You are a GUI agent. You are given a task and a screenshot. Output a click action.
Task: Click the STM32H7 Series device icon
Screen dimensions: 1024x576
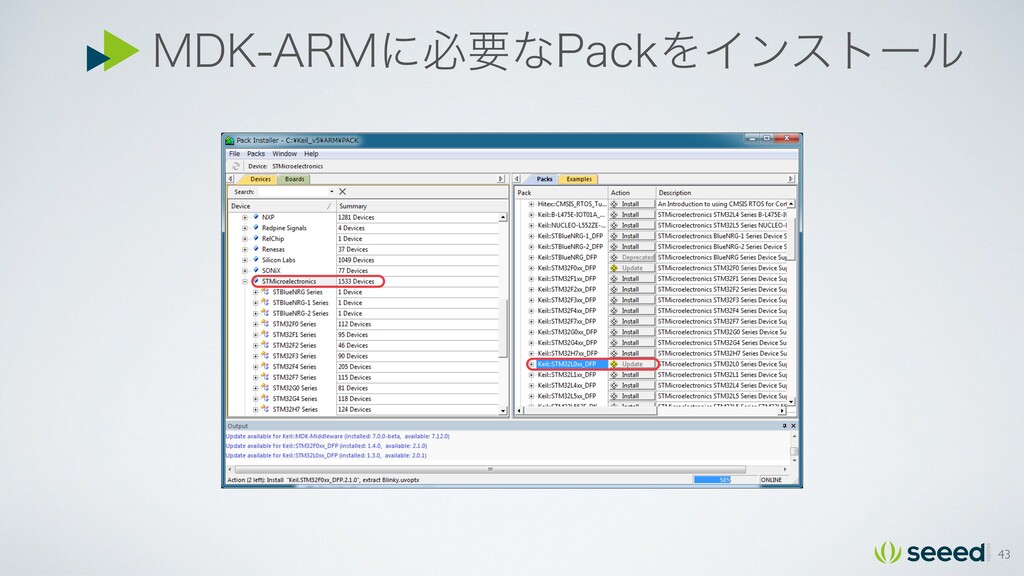pyautogui.click(x=265, y=409)
